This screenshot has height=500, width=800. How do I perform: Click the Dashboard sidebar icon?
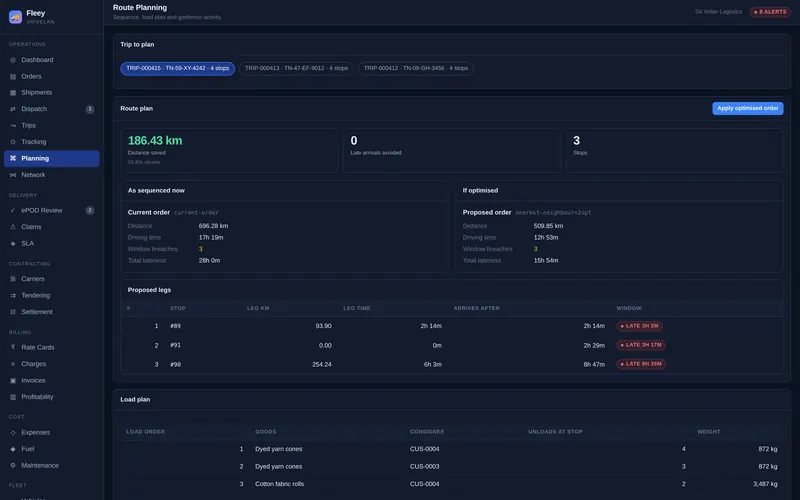[13, 60]
